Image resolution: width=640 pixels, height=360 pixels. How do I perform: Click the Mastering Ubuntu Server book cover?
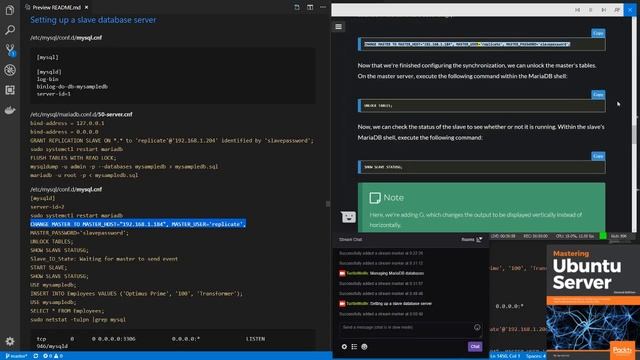(x=593, y=302)
